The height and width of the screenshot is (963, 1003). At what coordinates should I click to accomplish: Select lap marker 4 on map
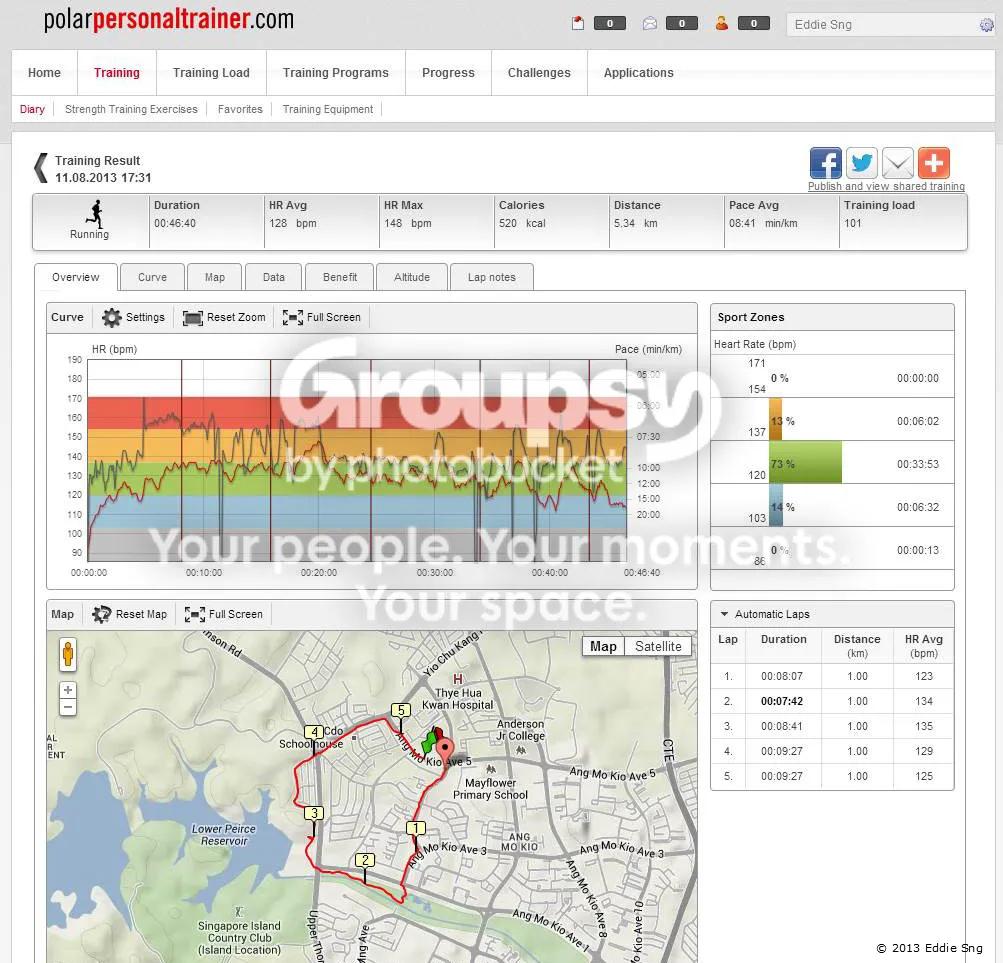tap(313, 732)
